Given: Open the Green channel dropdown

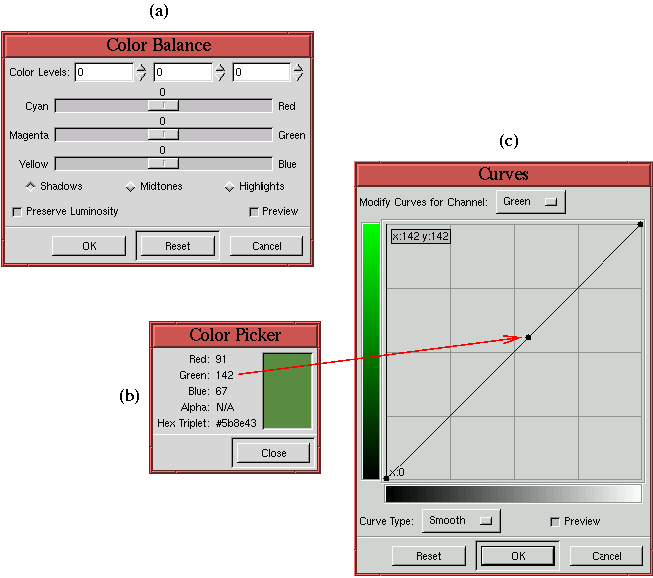Looking at the screenshot, I should 530,202.
